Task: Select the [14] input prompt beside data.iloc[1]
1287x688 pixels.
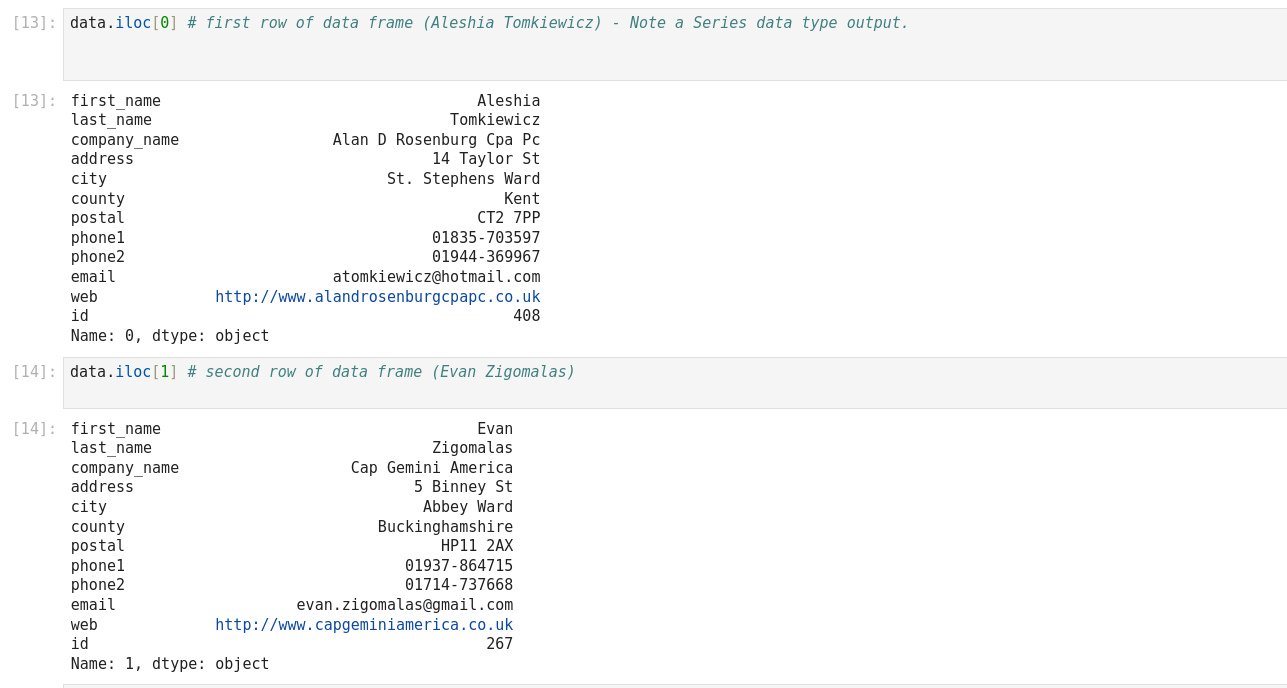Action: [x=34, y=372]
